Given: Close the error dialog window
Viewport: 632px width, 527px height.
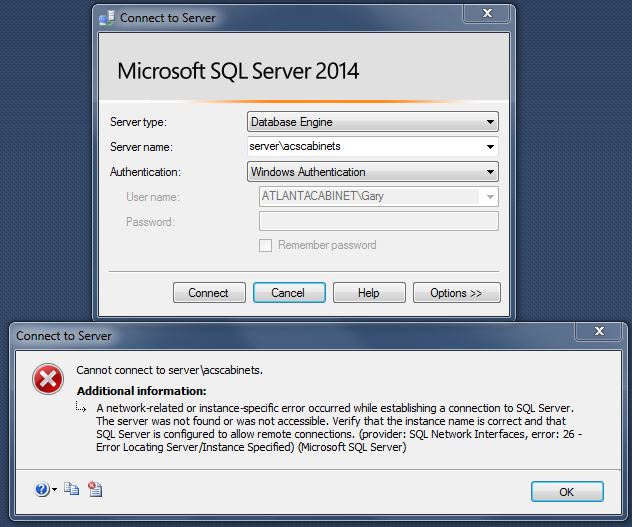Looking at the screenshot, I should 599,331.
